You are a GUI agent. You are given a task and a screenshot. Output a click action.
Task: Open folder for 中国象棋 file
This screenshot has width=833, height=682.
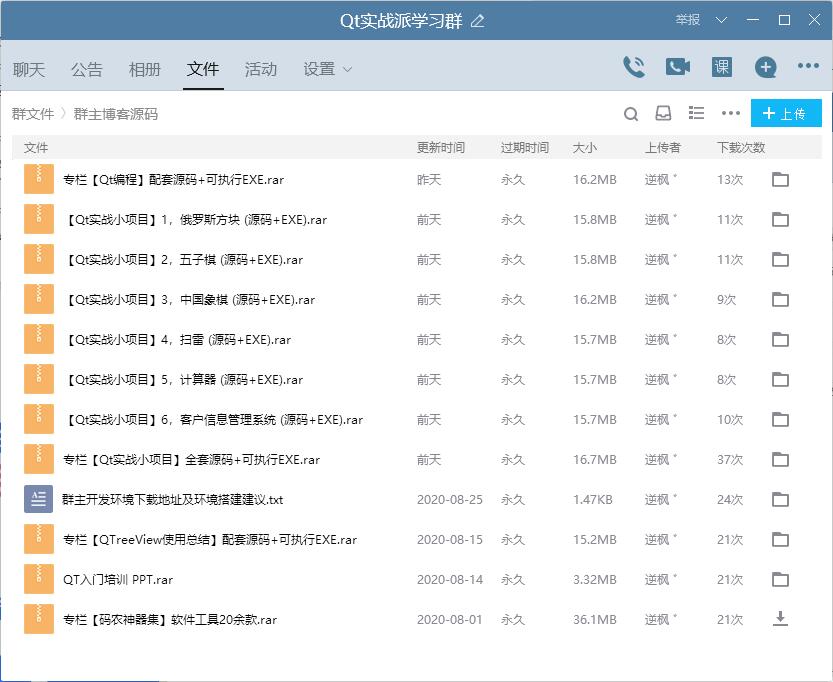pos(780,300)
